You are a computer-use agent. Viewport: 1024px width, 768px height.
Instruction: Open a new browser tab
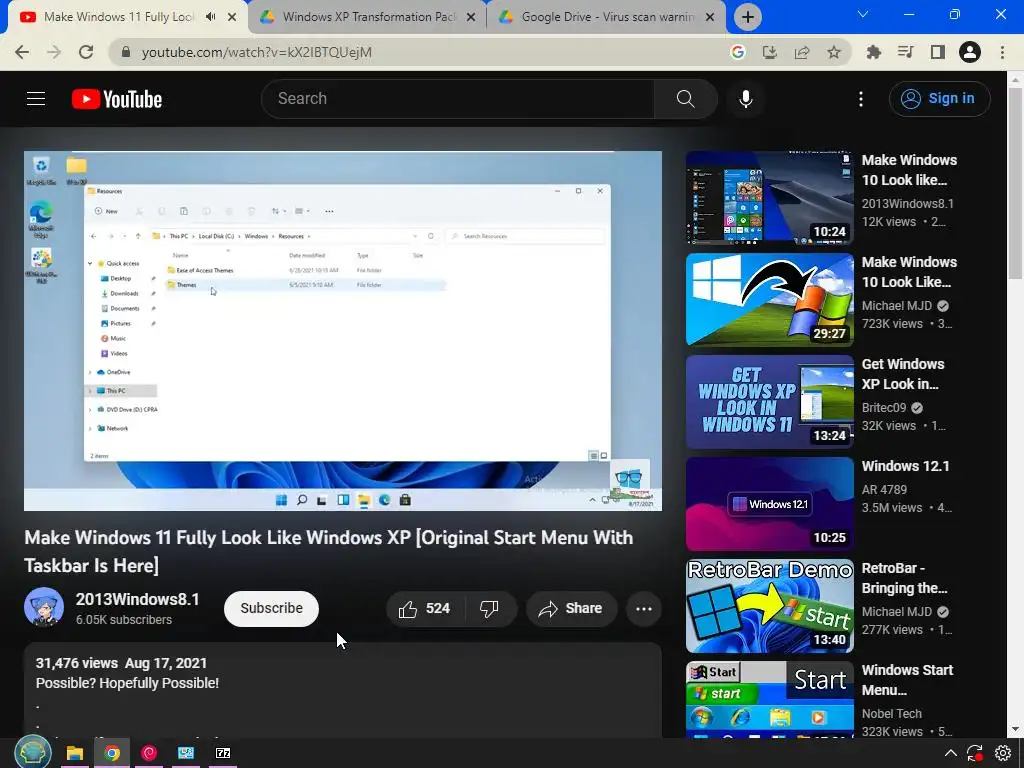[748, 17]
